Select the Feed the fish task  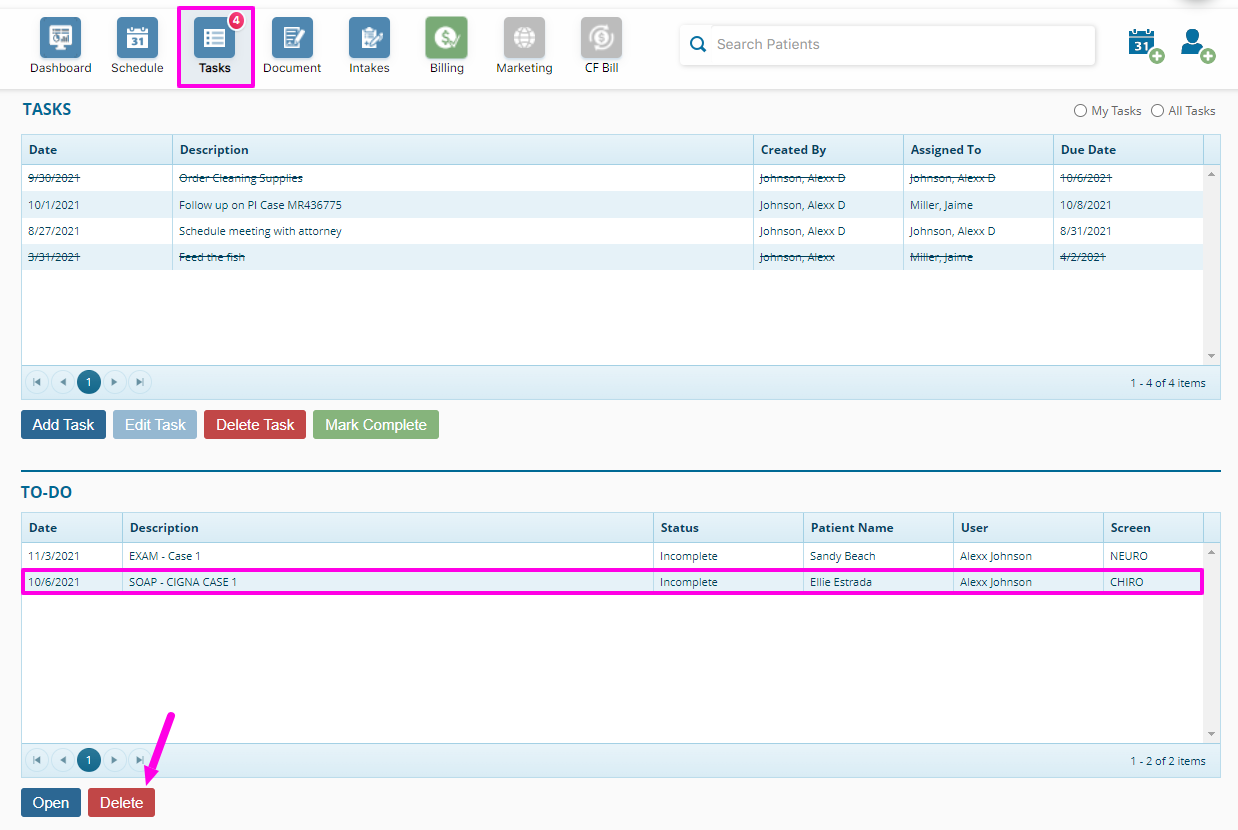pyautogui.click(x=612, y=257)
